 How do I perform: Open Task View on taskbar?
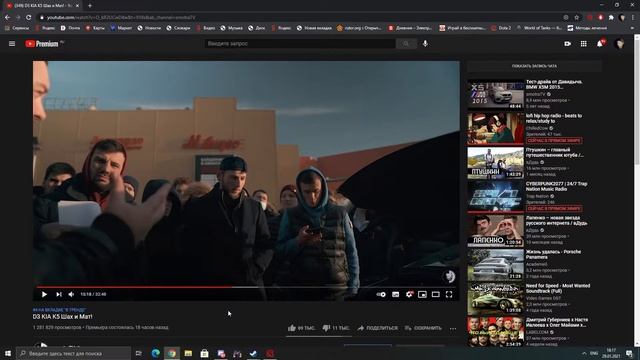(139, 353)
